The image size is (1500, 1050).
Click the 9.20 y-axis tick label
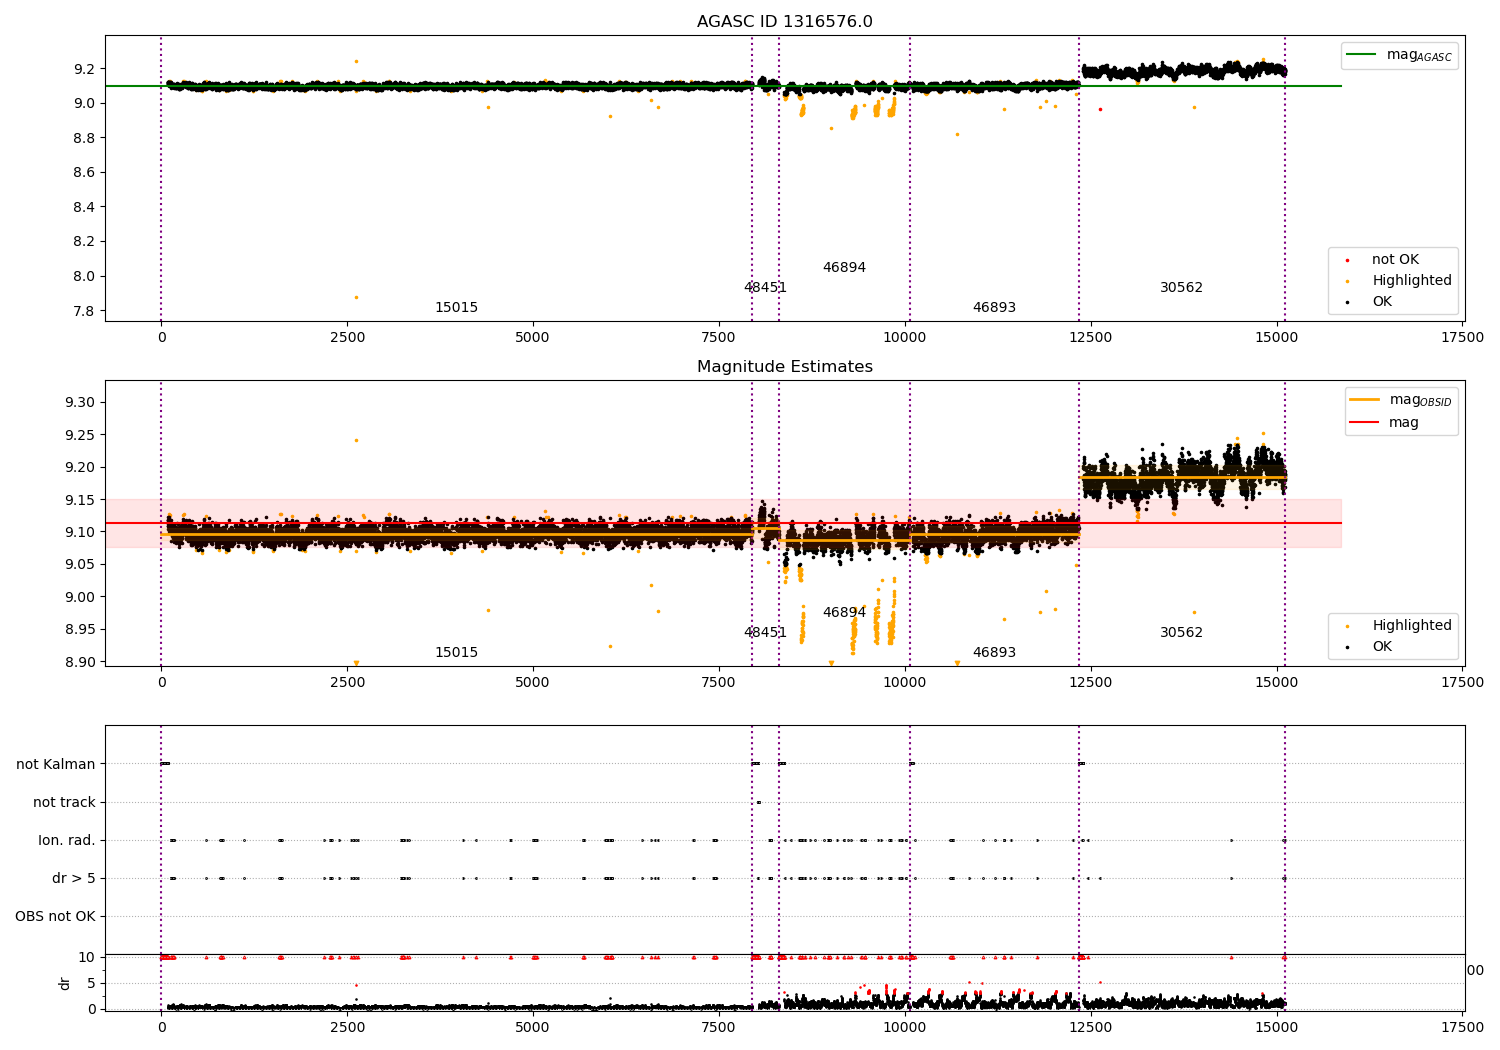pyautogui.click(x=80, y=467)
